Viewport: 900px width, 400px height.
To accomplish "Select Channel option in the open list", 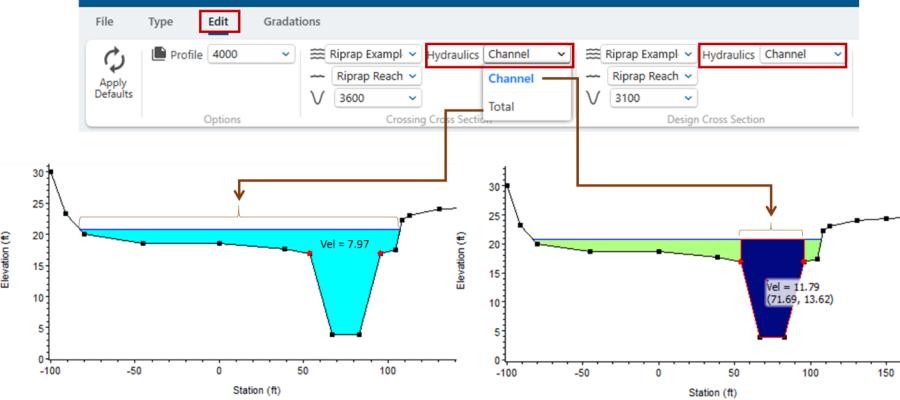I will tap(511, 79).
